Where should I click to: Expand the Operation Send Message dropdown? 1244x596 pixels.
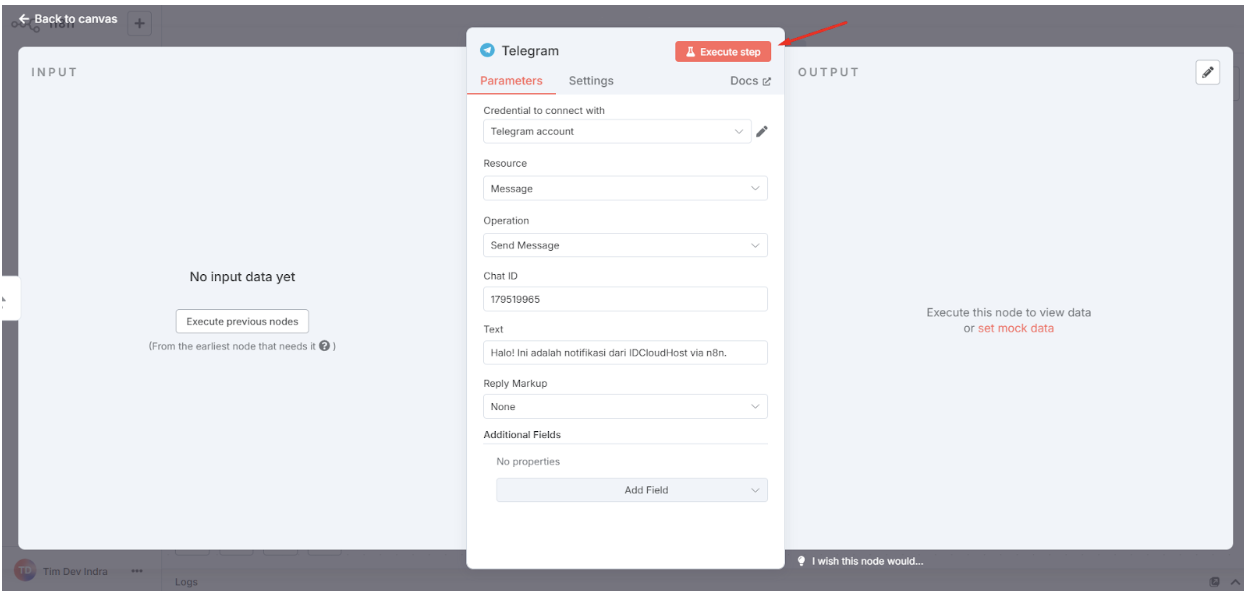(x=625, y=245)
